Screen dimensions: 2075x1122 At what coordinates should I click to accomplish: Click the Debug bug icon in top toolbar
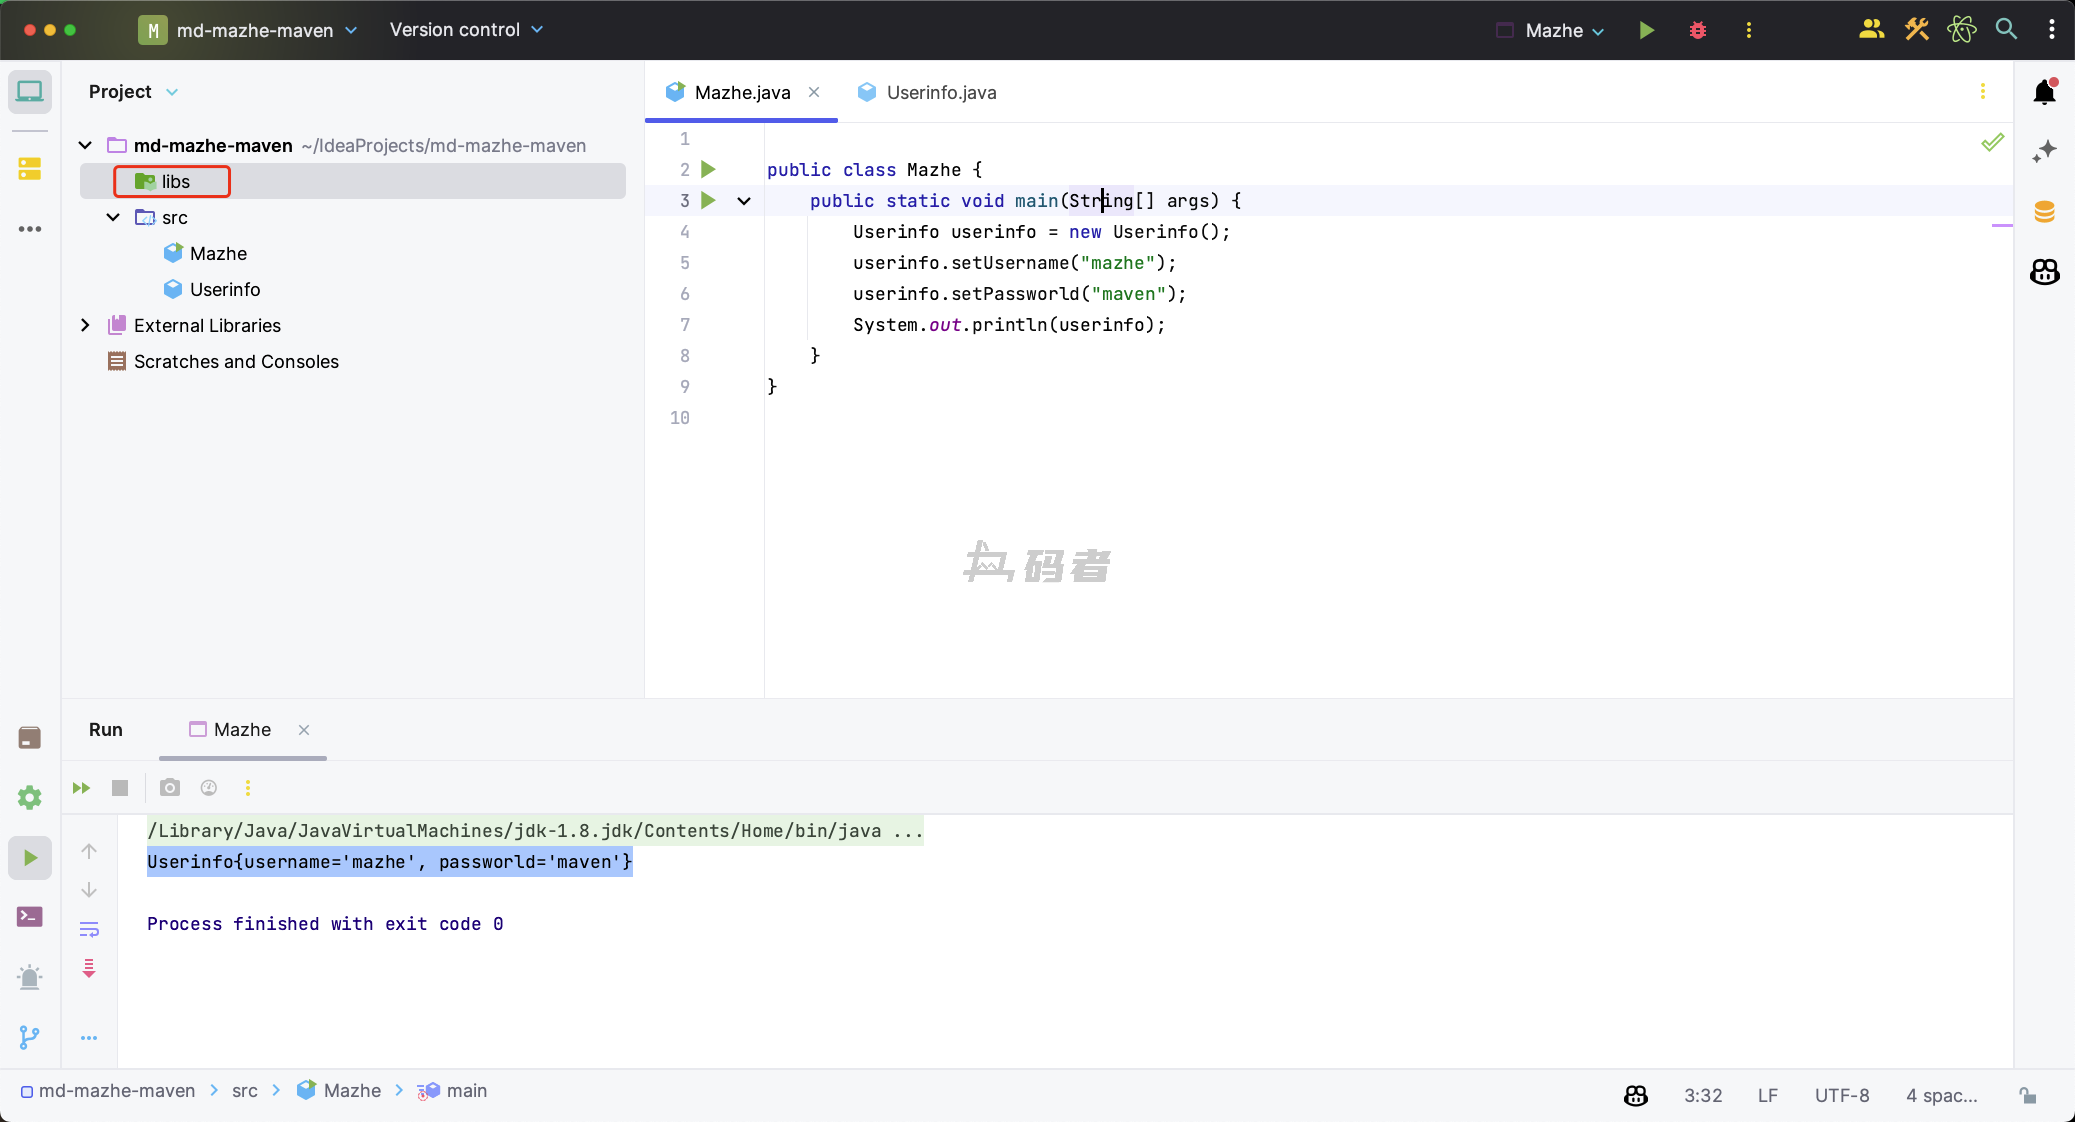coord(1697,30)
